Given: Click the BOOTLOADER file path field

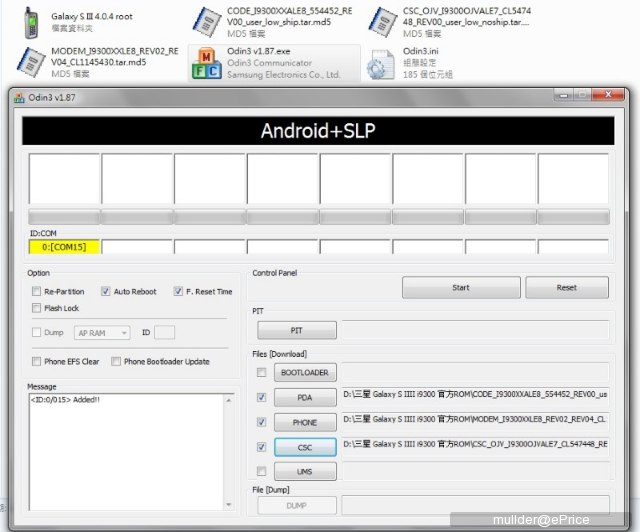Looking at the screenshot, I should 476,372.
